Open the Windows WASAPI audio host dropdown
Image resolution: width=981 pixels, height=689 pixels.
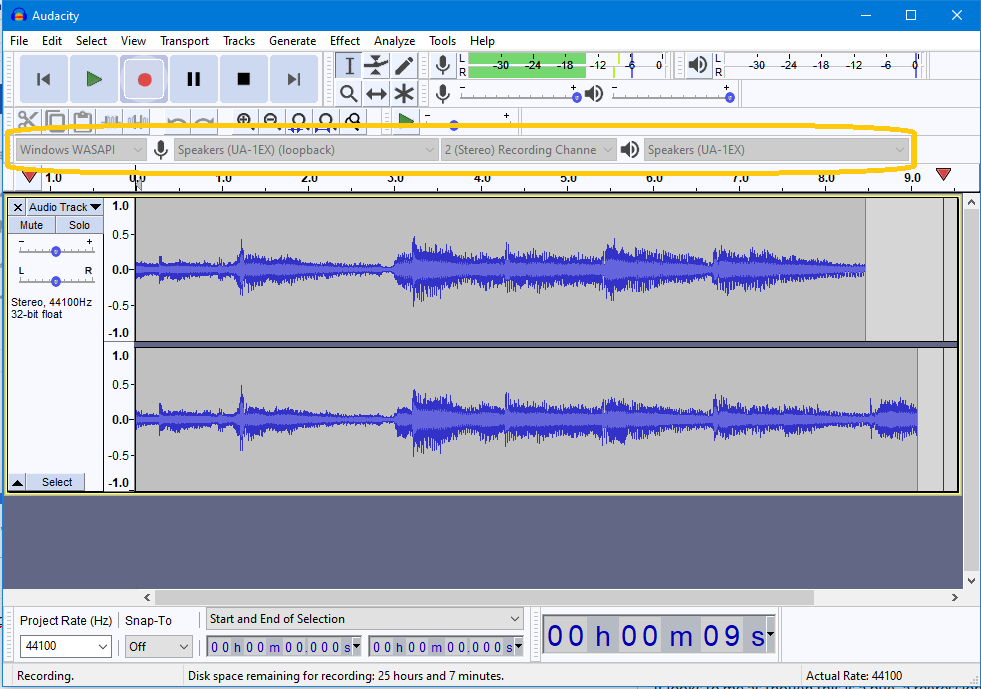(x=81, y=150)
